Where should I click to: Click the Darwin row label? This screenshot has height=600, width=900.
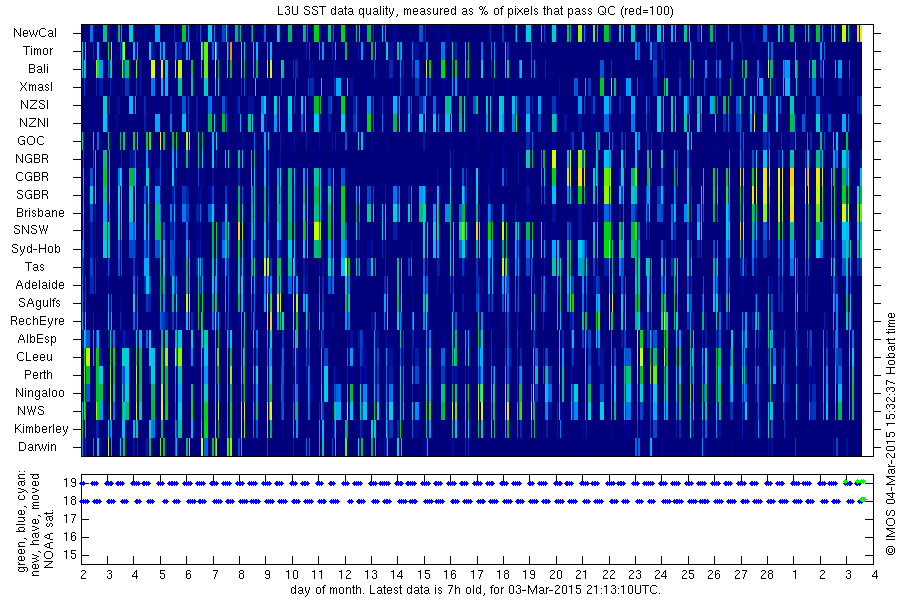tap(37, 447)
